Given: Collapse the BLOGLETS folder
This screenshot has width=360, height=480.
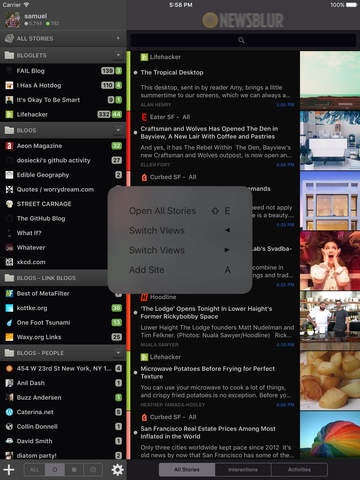Looking at the screenshot, I should click(118, 55).
